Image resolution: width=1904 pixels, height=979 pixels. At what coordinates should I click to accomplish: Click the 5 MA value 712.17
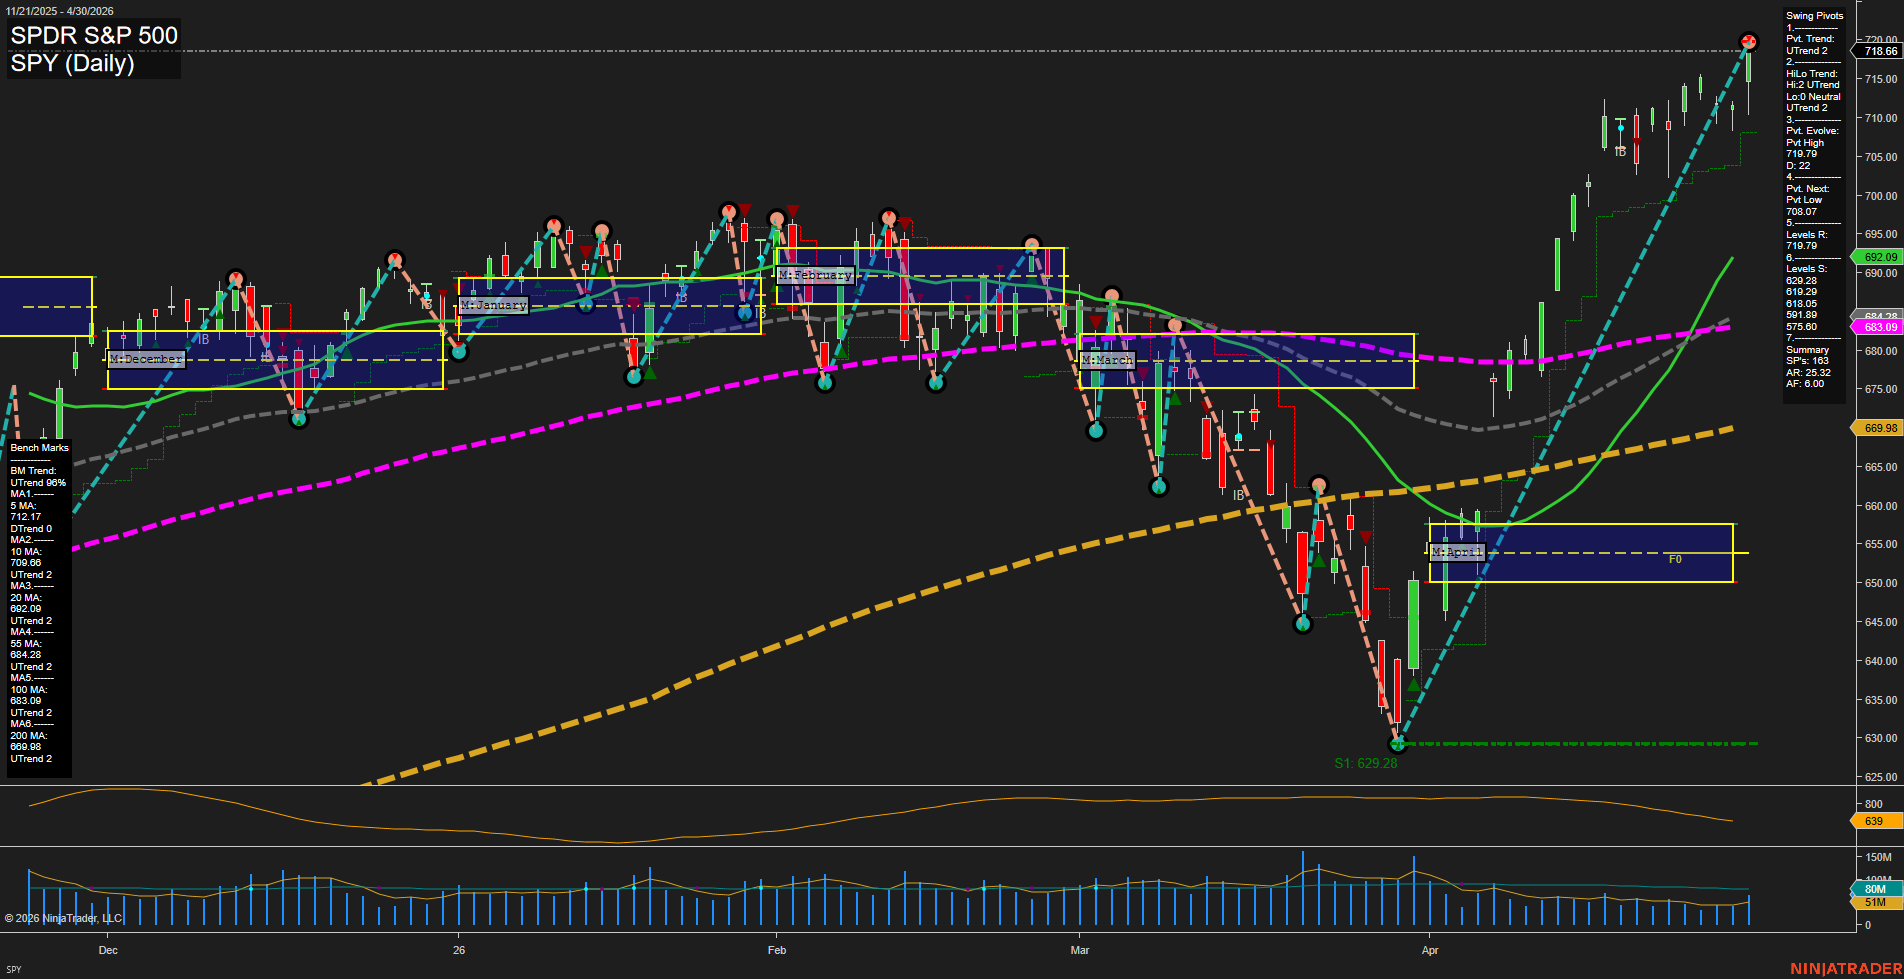26,517
